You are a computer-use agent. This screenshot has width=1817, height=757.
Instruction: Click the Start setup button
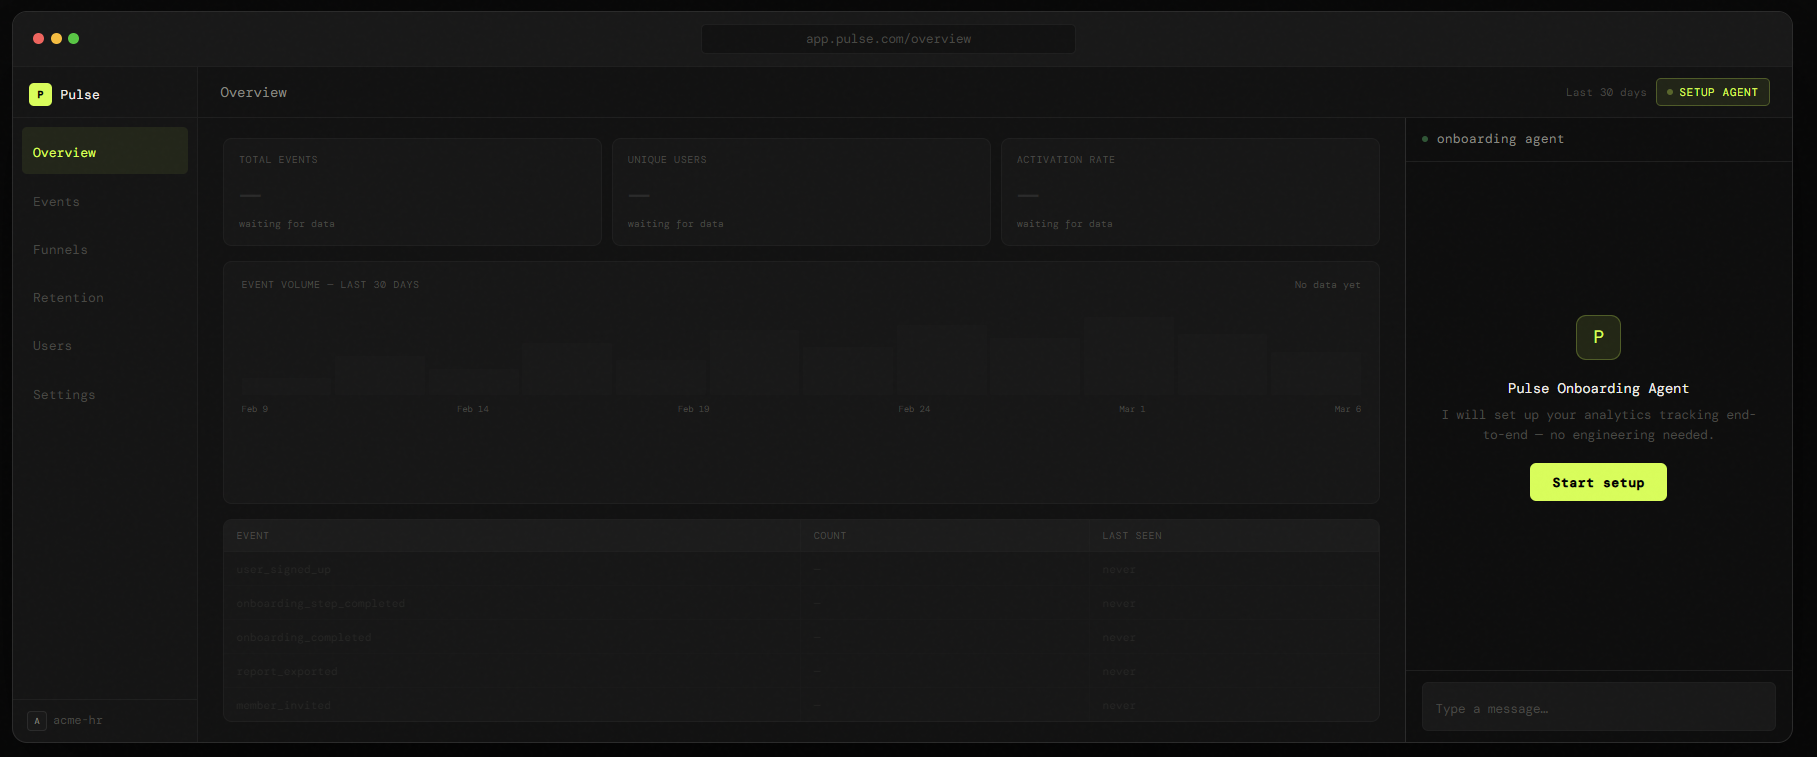[1598, 482]
